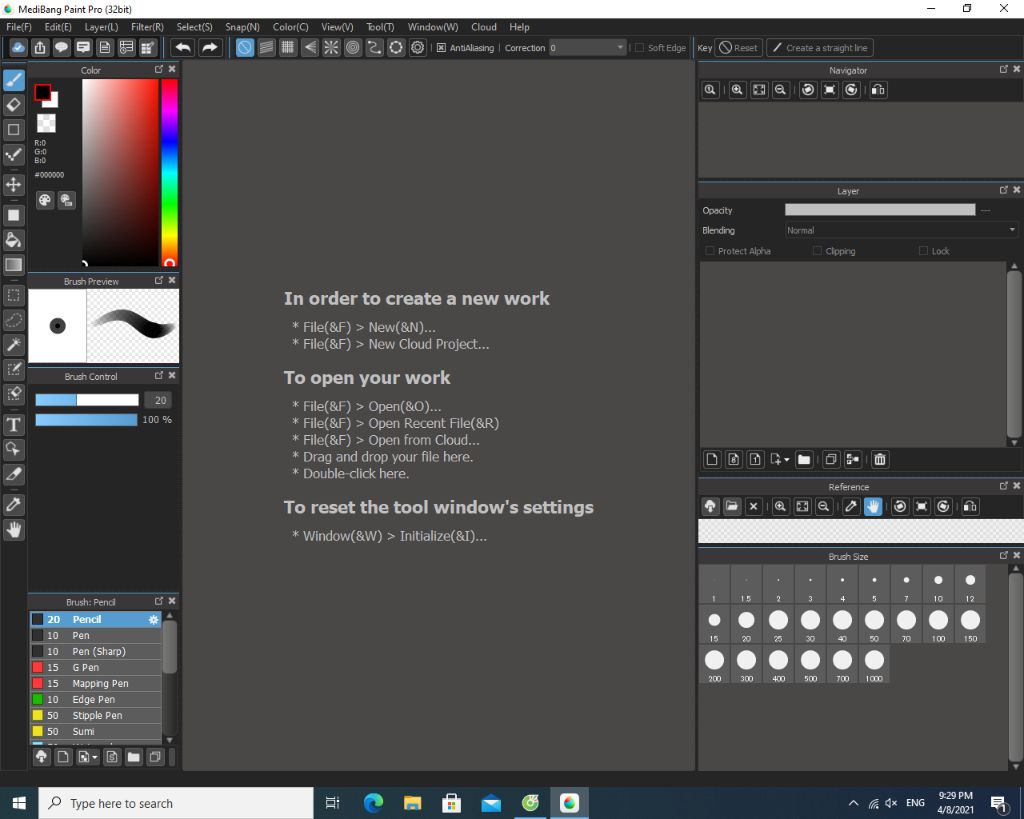Viewport: 1024px width, 819px height.
Task: Open the Filter menu
Action: 147,27
